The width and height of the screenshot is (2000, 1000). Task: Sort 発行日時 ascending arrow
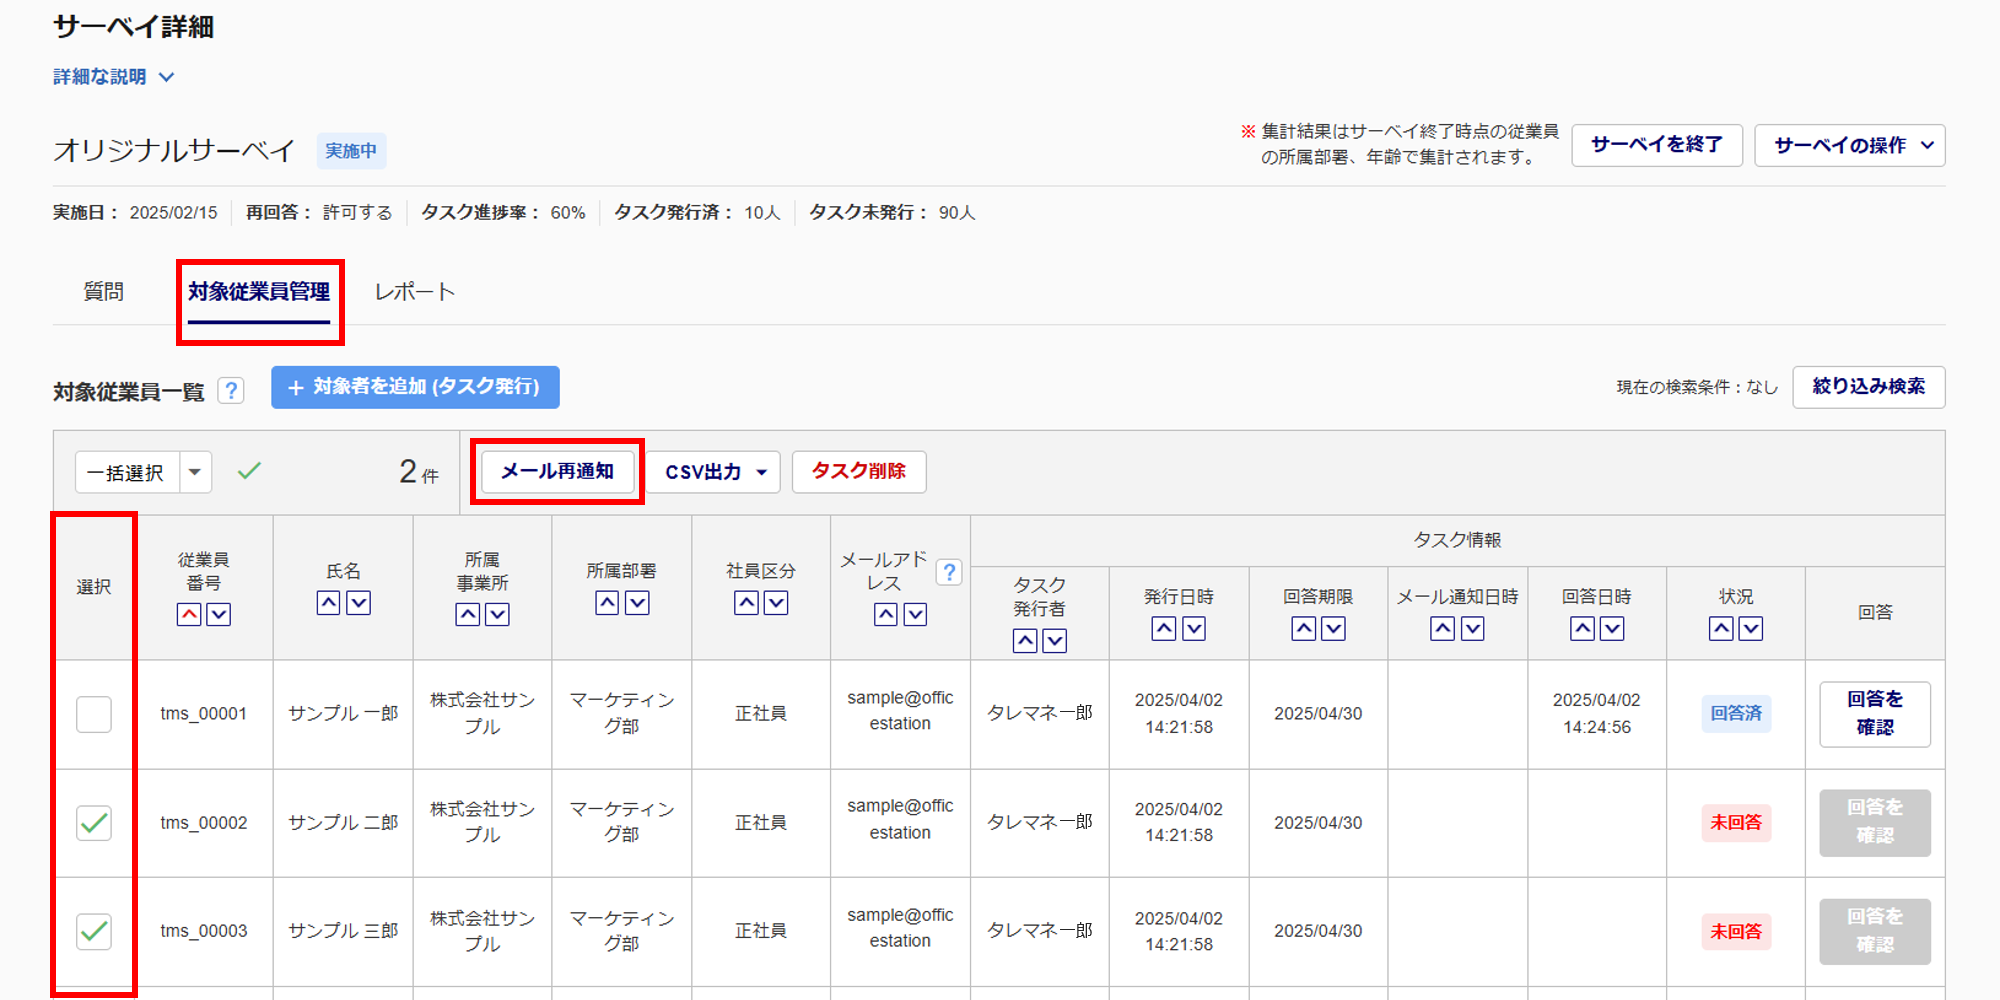pos(1164,628)
